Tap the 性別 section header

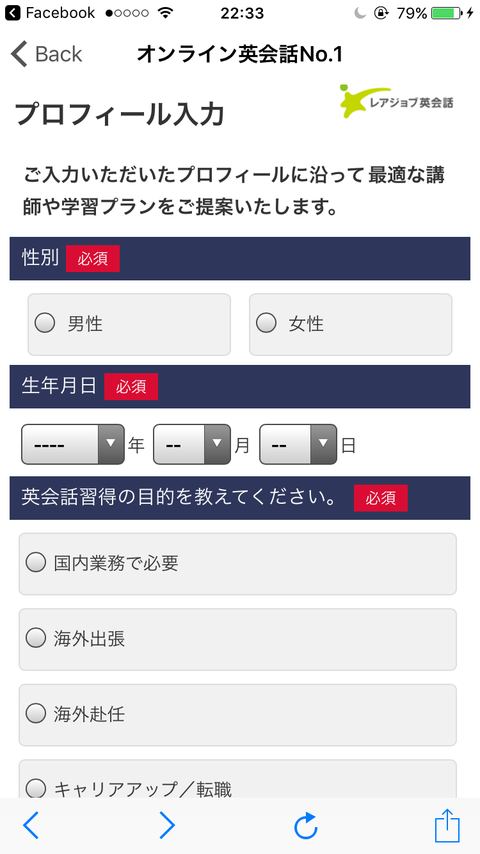pos(240,259)
